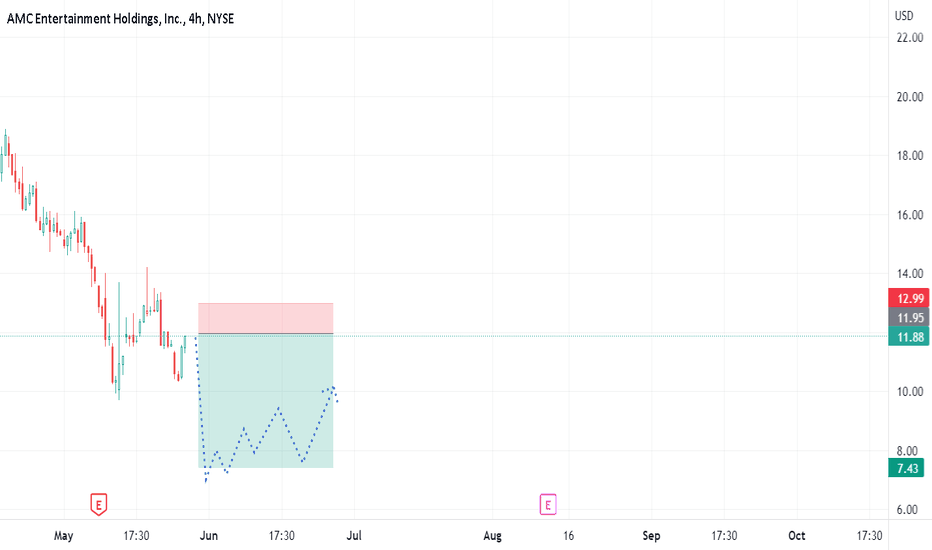Image resolution: width=932 pixels, height=550 pixels.
Task: Click the Aug label on time axis
Action: [x=493, y=536]
